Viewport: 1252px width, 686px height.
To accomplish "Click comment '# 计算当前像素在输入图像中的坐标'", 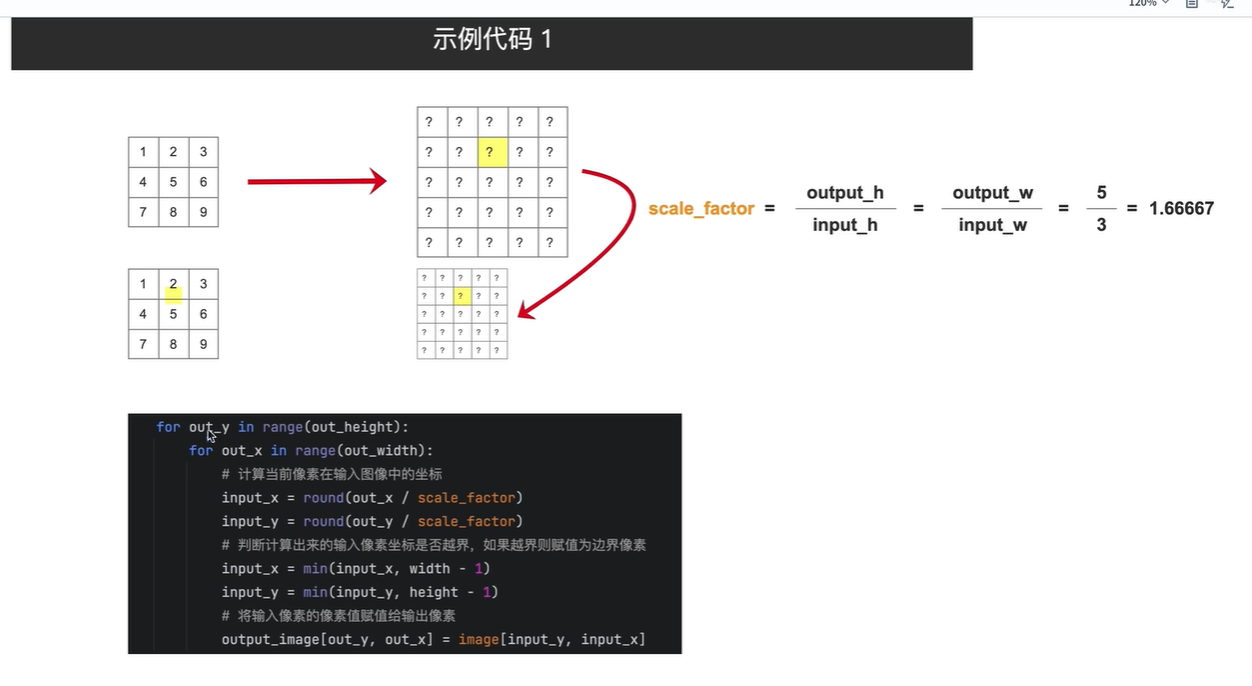I will (332, 474).
